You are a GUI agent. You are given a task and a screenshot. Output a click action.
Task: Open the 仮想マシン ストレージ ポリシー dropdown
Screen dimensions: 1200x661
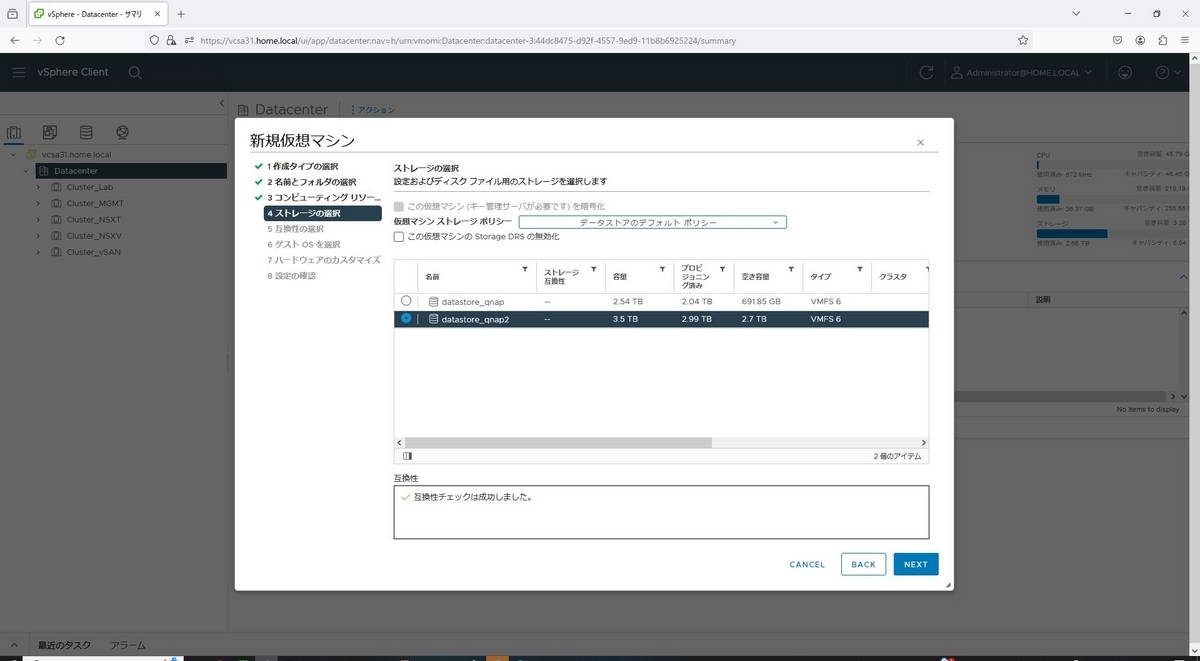point(652,222)
